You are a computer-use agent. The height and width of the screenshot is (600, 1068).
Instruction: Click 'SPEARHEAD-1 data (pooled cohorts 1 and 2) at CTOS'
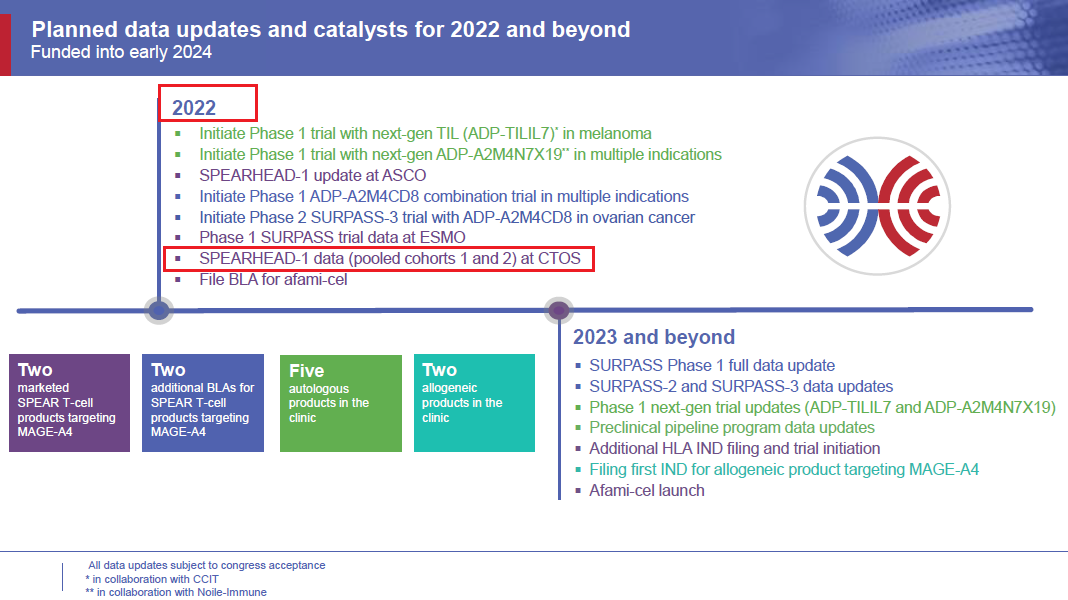click(389, 259)
